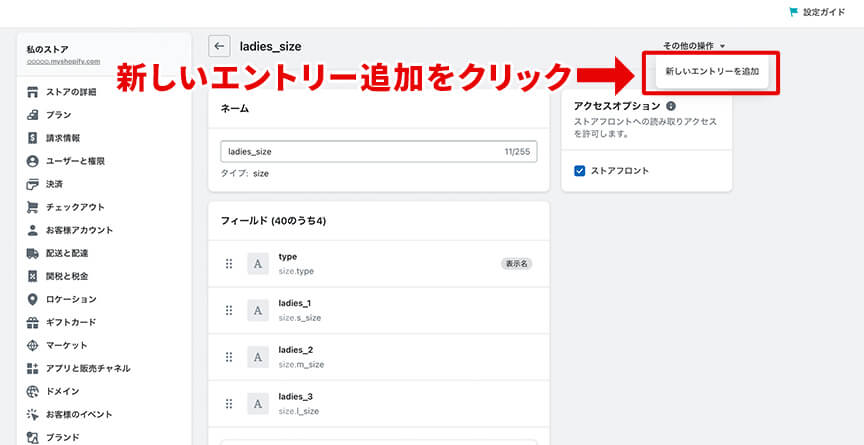Open the その他の操作 dropdown
This screenshot has height=445, width=864.
pos(694,46)
